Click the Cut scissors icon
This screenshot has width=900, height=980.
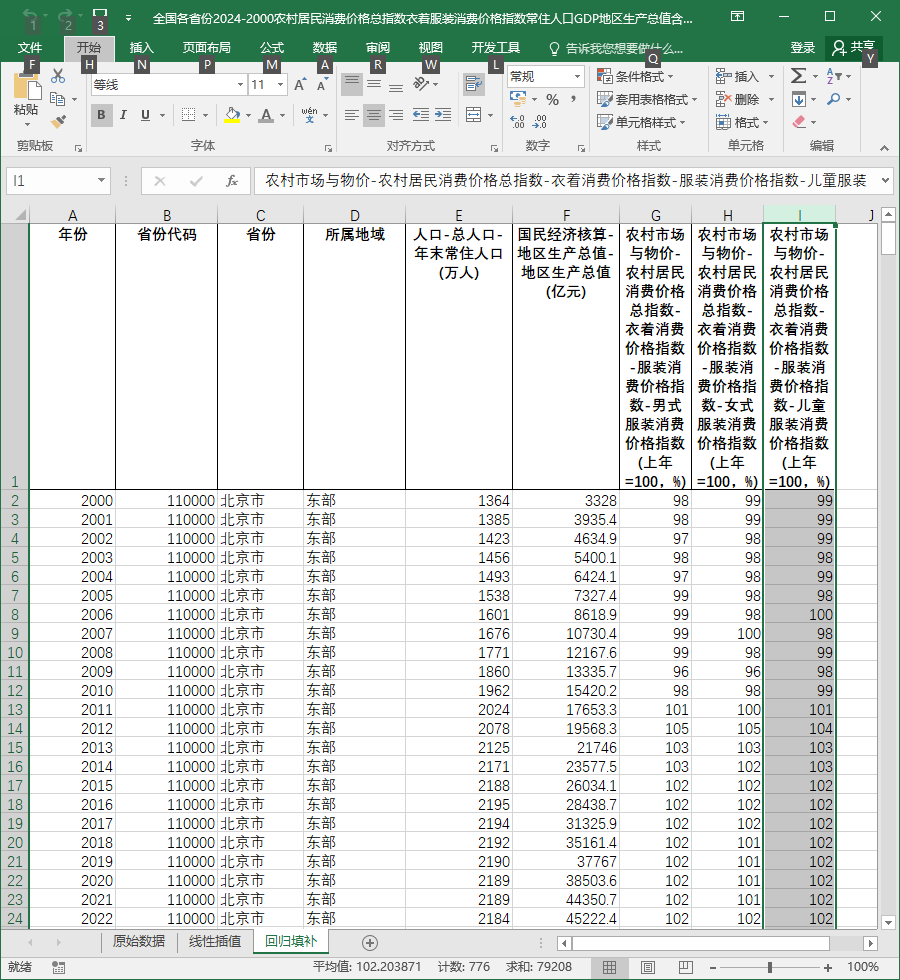pos(58,76)
